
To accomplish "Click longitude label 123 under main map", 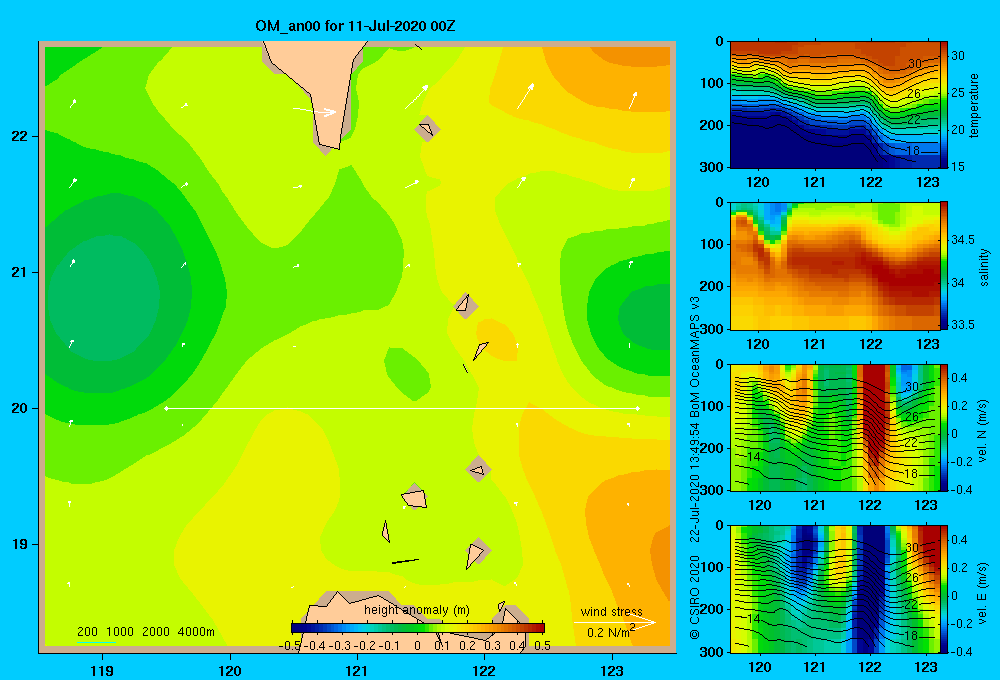I will [x=612, y=670].
